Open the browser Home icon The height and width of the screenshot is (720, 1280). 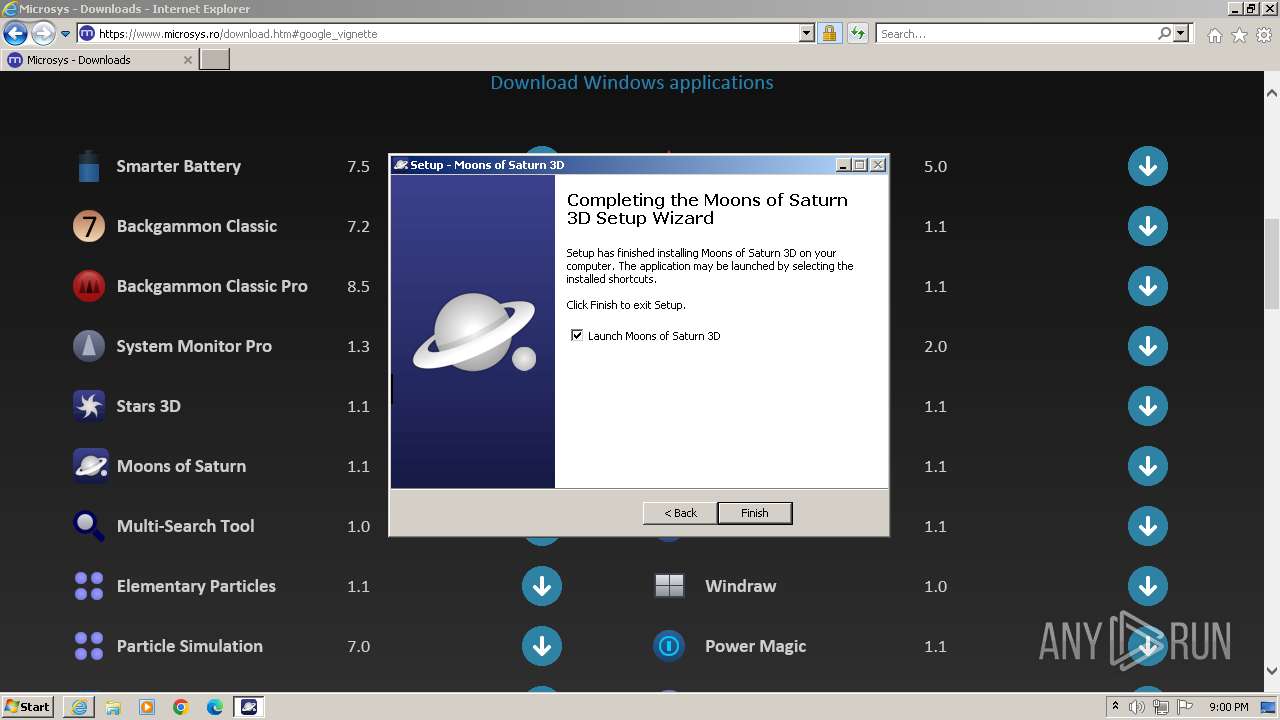pyautogui.click(x=1214, y=35)
